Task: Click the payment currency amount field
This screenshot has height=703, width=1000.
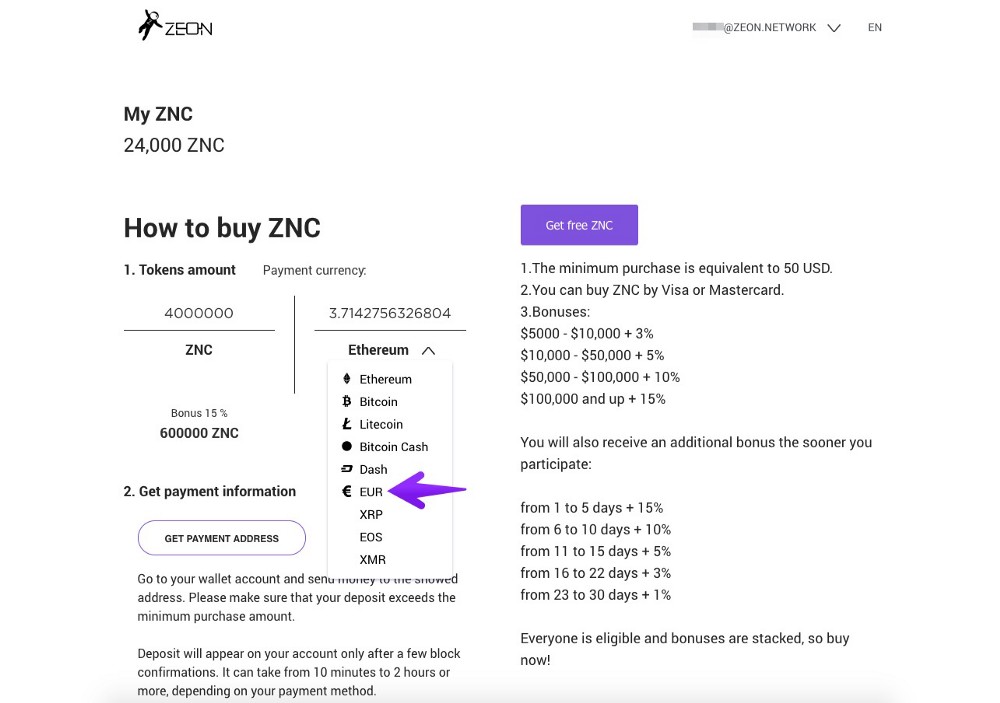Action: coord(390,313)
